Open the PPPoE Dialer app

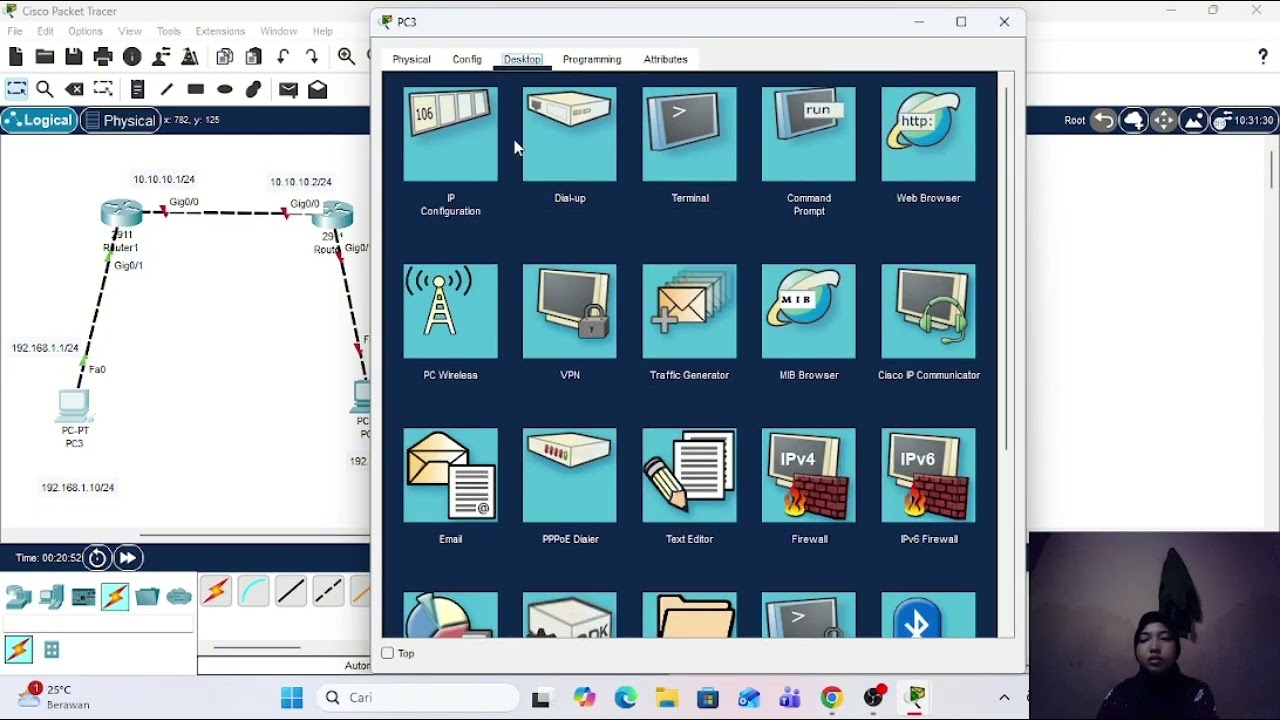click(570, 475)
